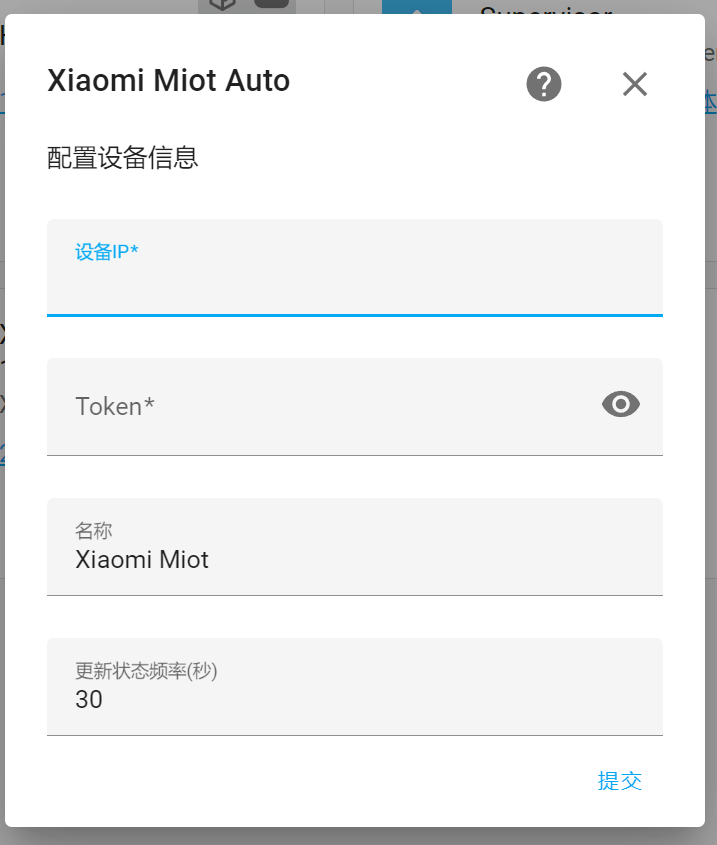Image resolution: width=717 pixels, height=845 pixels.
Task: Click the 更新状态频率(秒) label
Action: 146,670
